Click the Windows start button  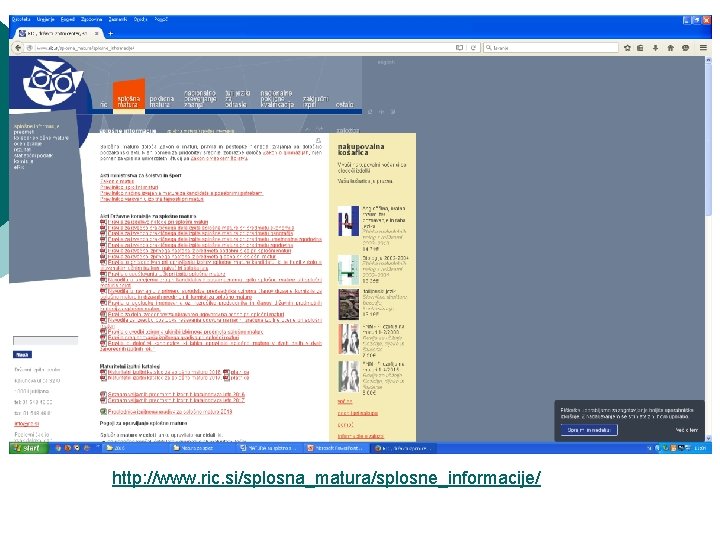(28, 448)
